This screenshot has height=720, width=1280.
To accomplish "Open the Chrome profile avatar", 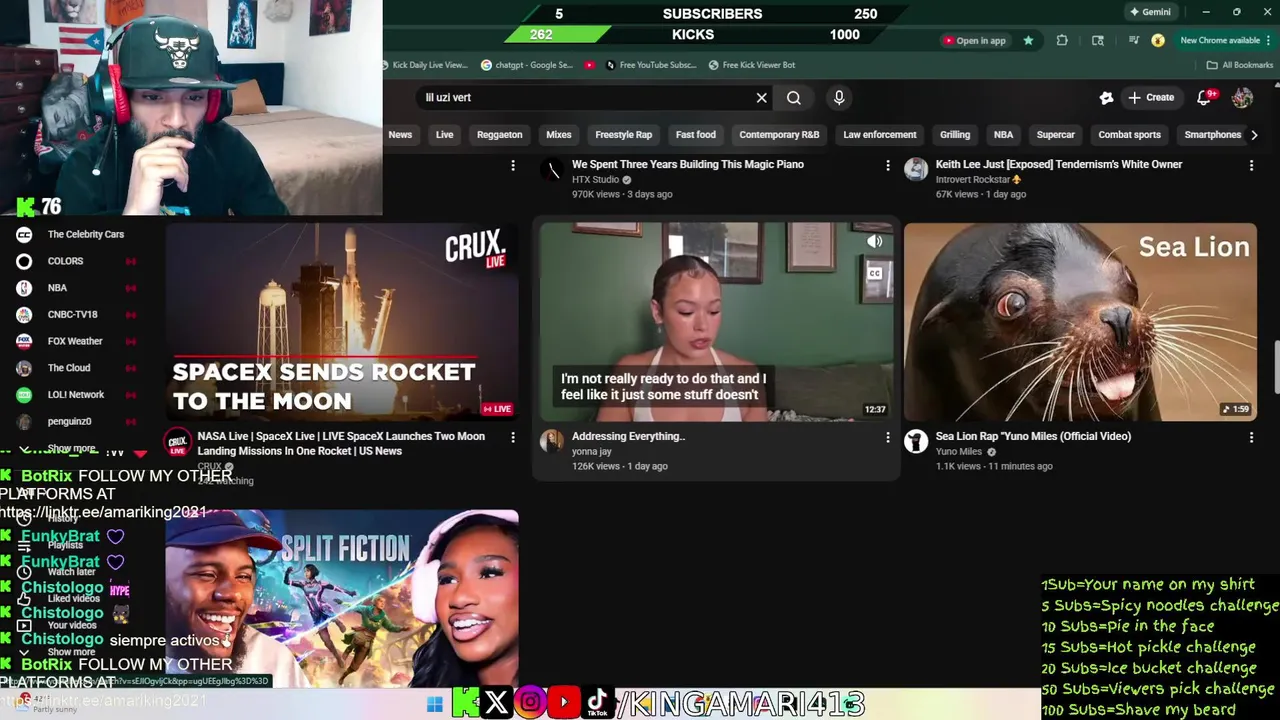I will (x=1158, y=40).
